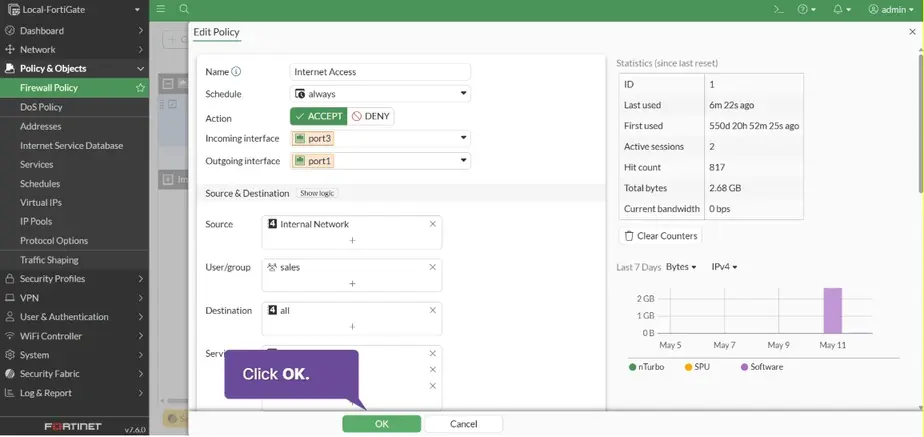The image size is (924, 437).
Task: Open the IPv4 chart dropdown
Action: [724, 267]
